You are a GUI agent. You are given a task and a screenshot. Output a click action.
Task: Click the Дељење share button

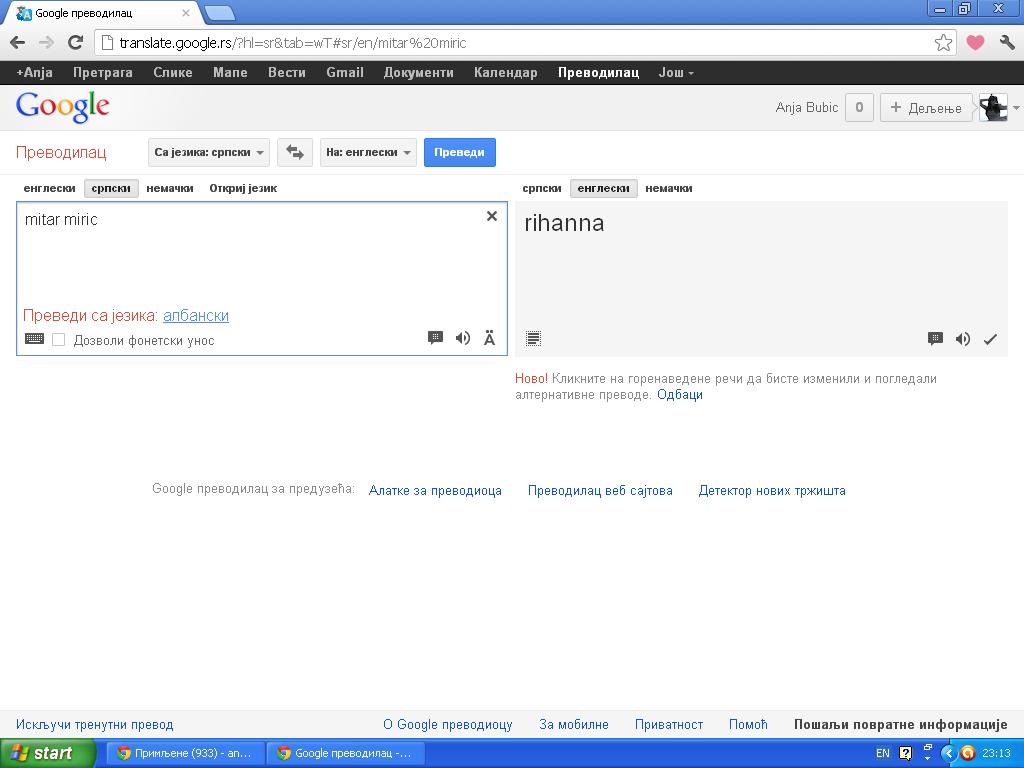click(x=926, y=108)
